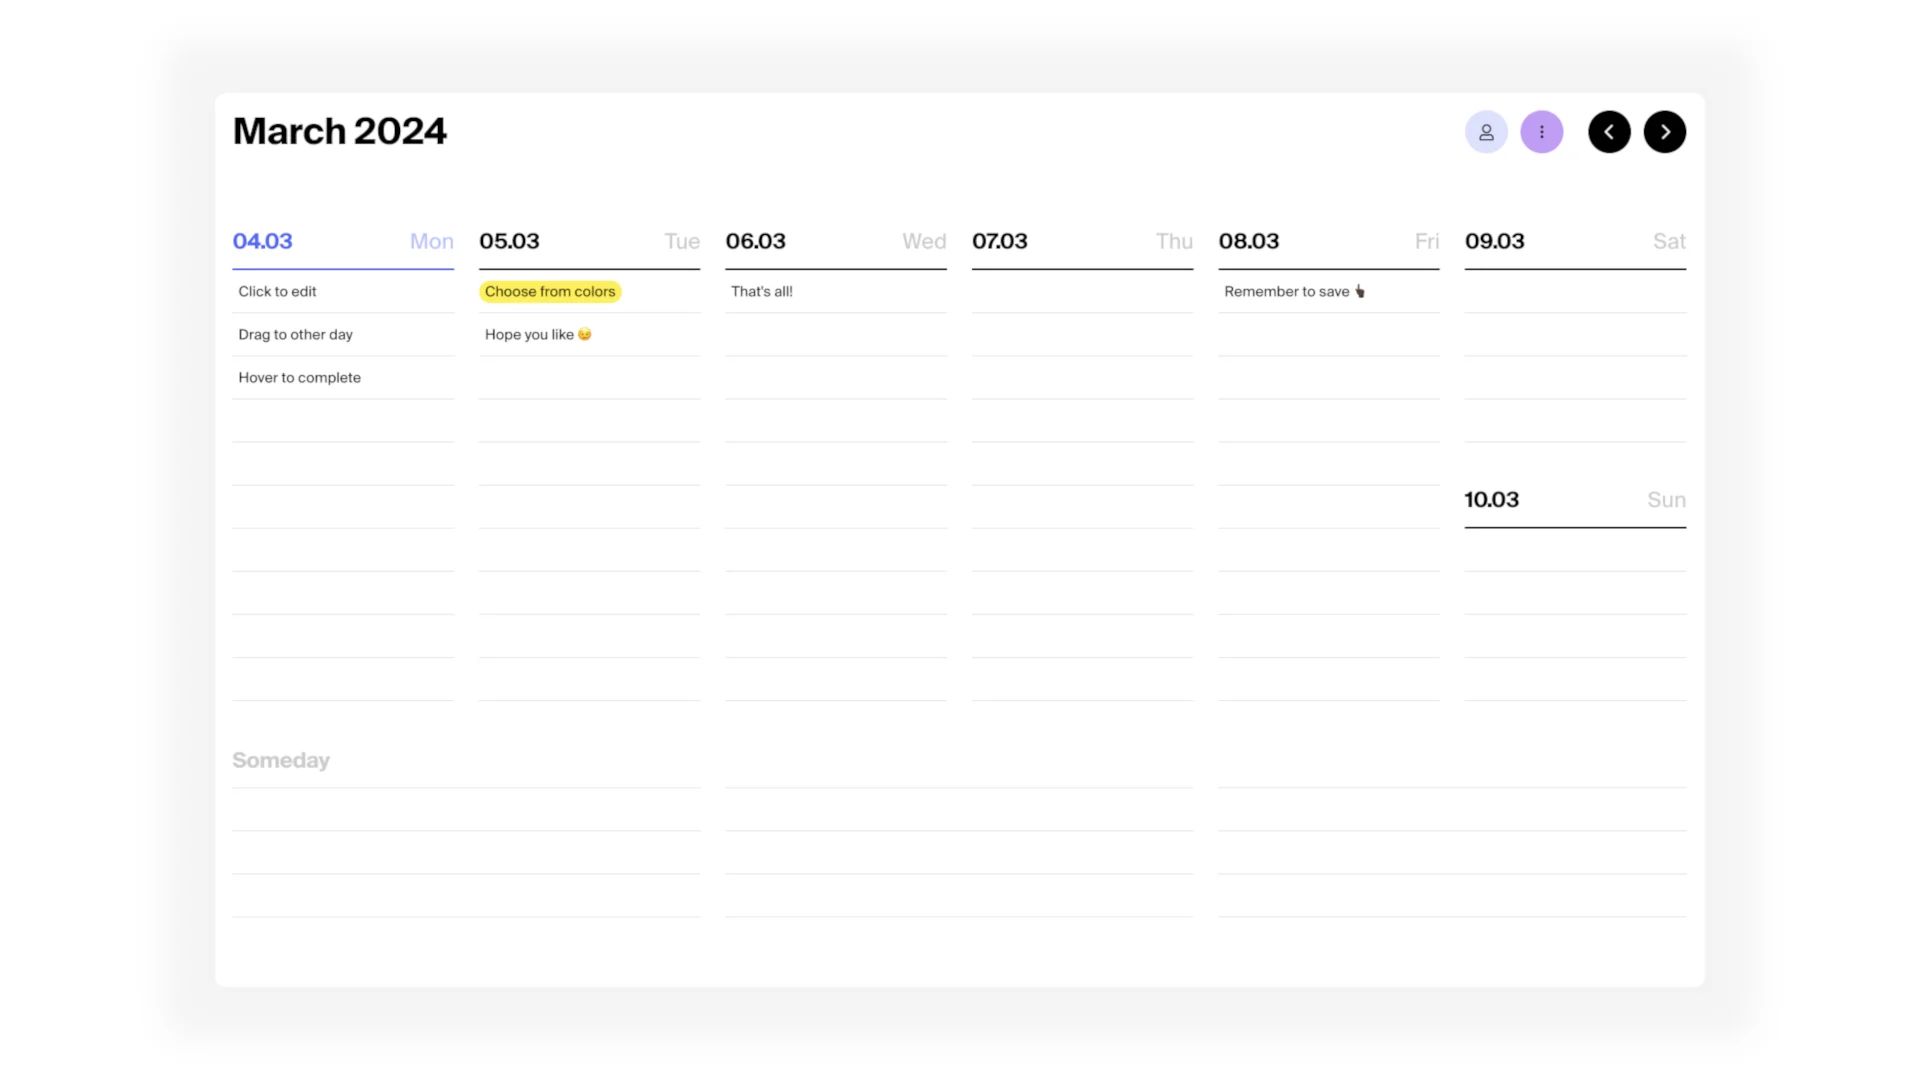Select the 'Hover to complete' task
This screenshot has width=1920, height=1080.
299,378
